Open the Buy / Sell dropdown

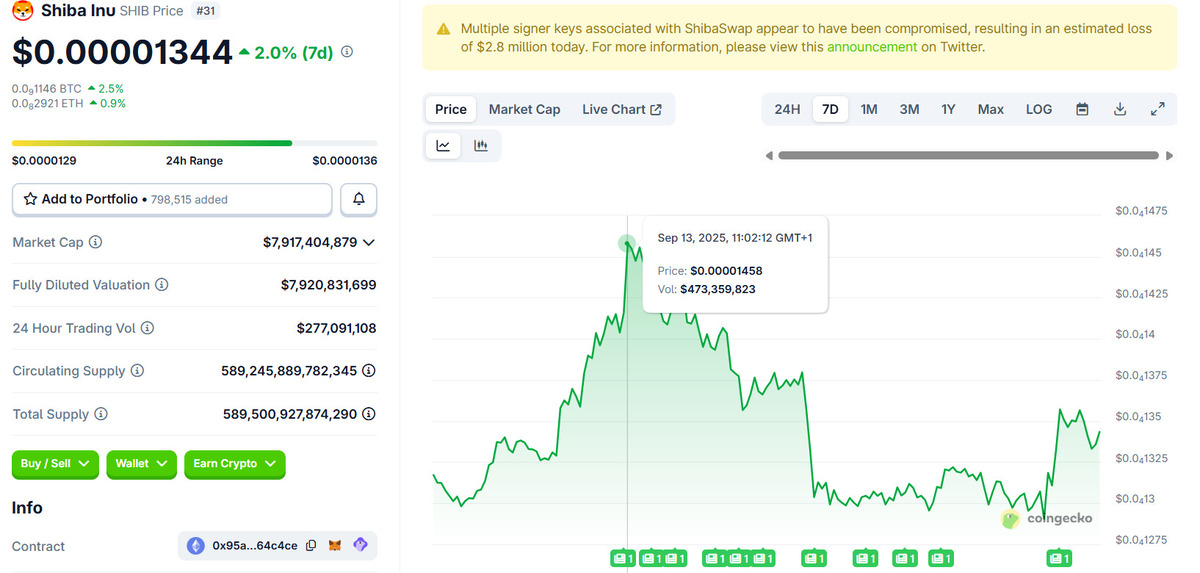point(55,464)
